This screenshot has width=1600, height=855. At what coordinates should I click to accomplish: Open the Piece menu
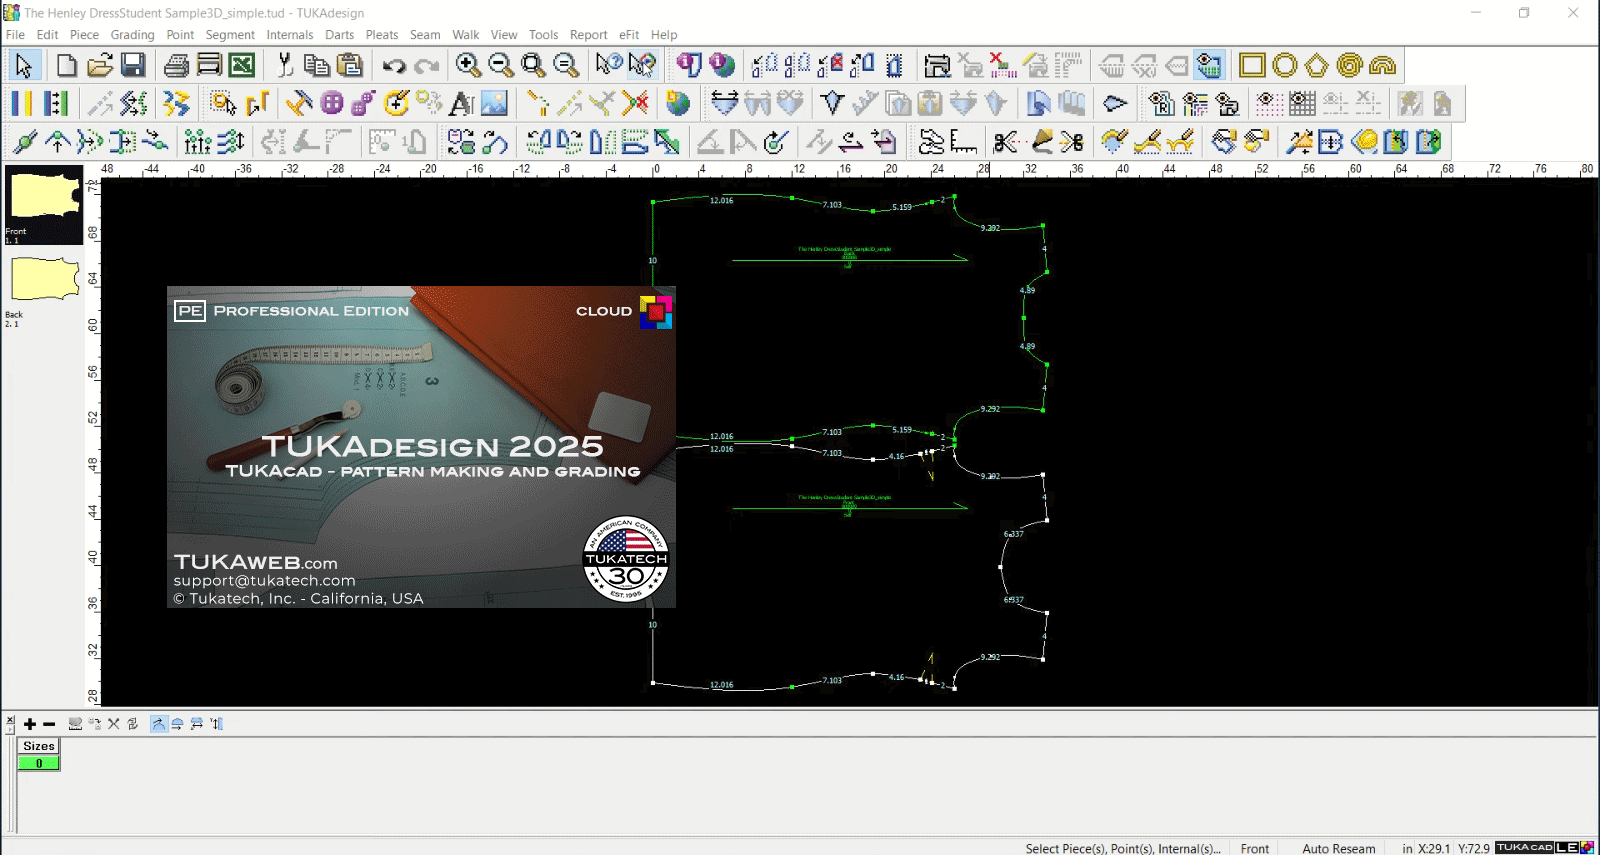click(84, 34)
